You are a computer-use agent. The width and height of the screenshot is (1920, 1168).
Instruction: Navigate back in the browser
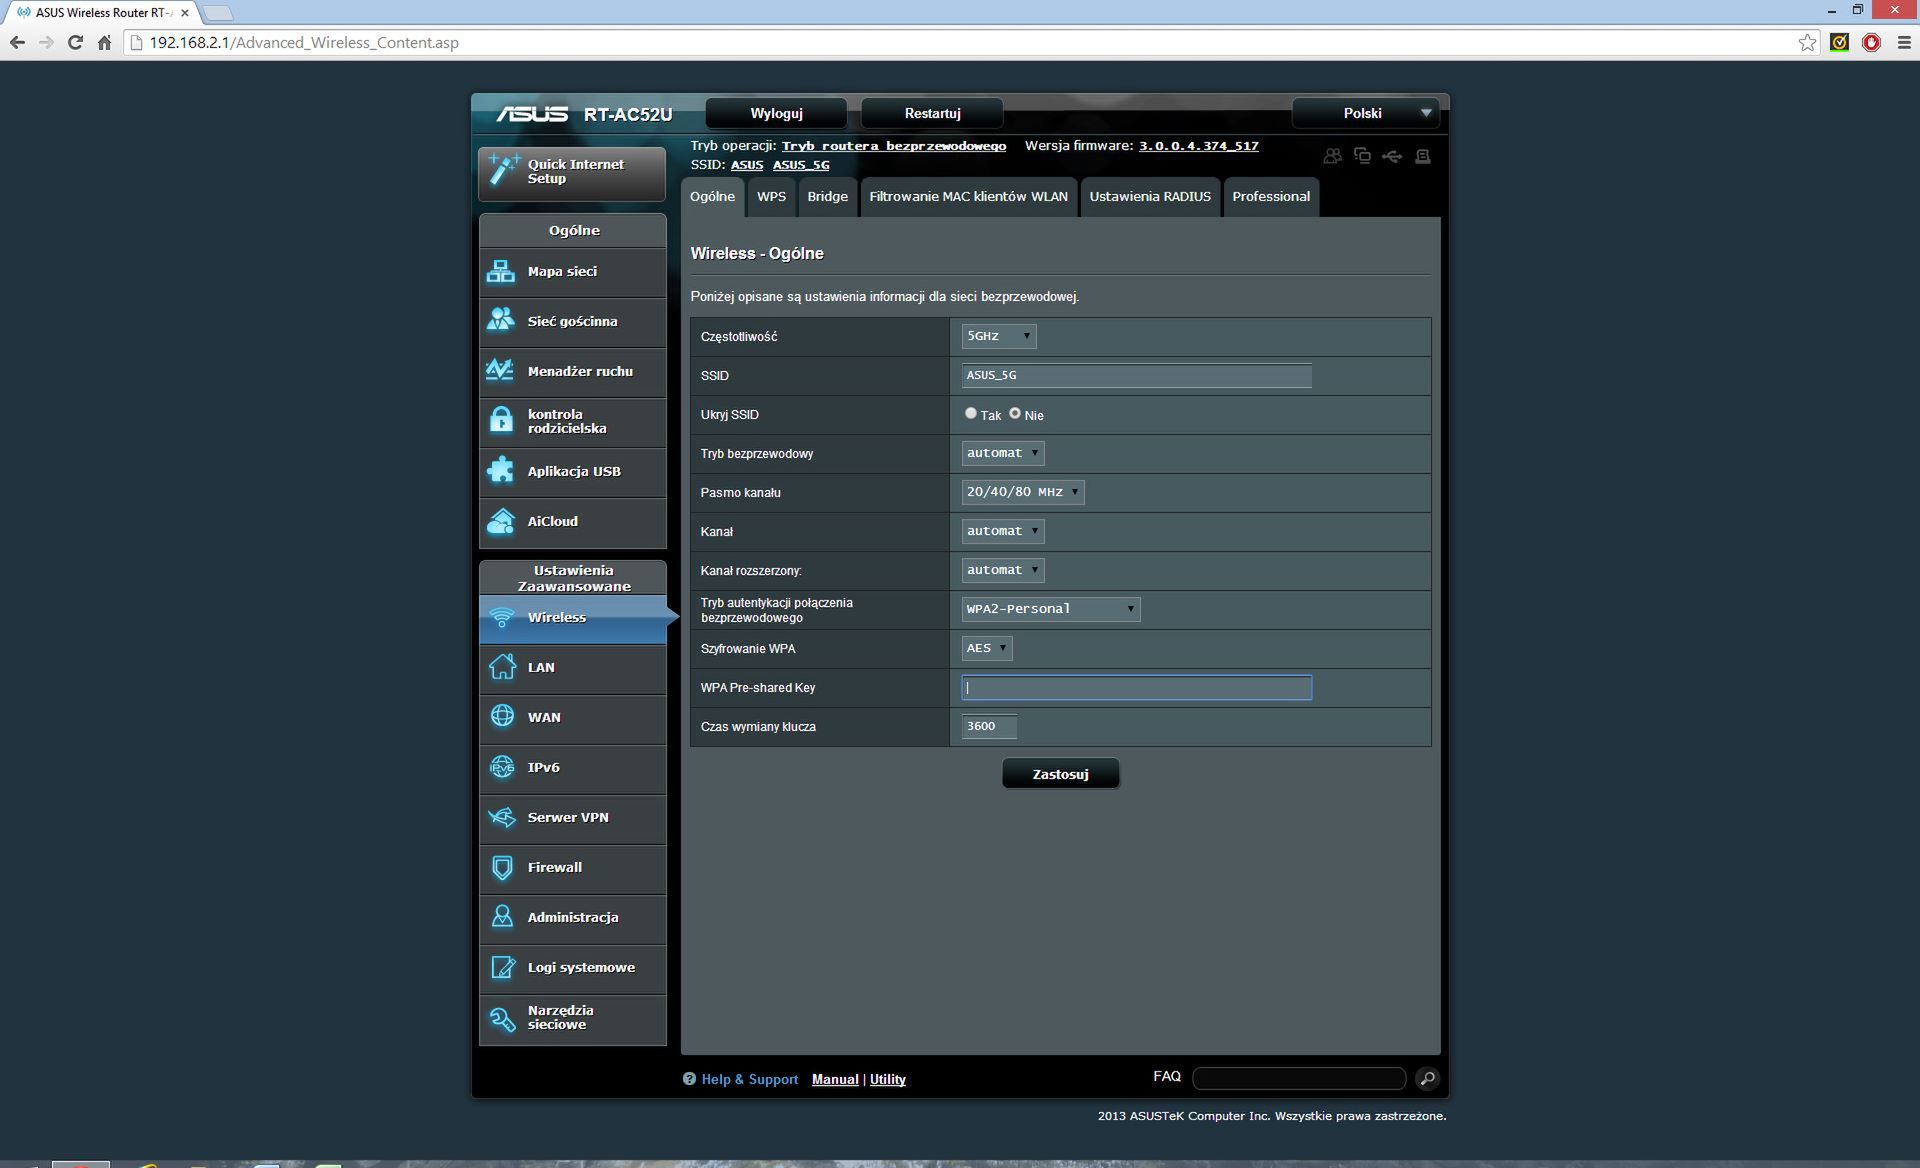[17, 42]
